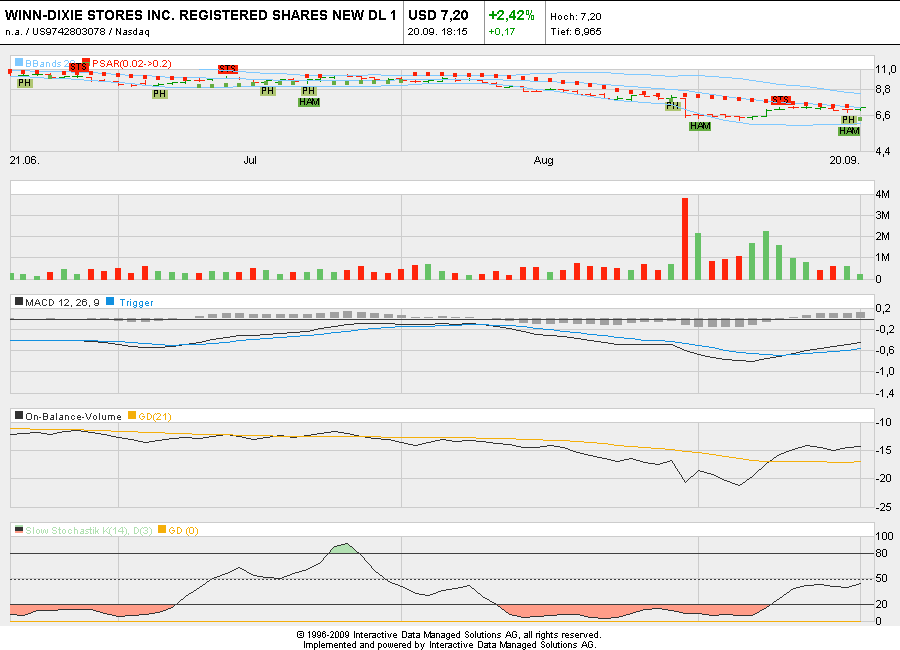Select the GD (0) legend label
Screen dimensions: 900x650
click(183, 531)
